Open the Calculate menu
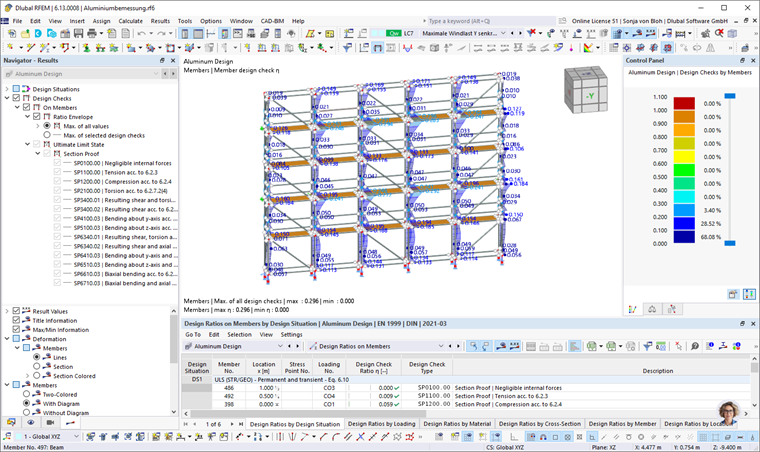The height and width of the screenshot is (452, 760). [x=130, y=20]
